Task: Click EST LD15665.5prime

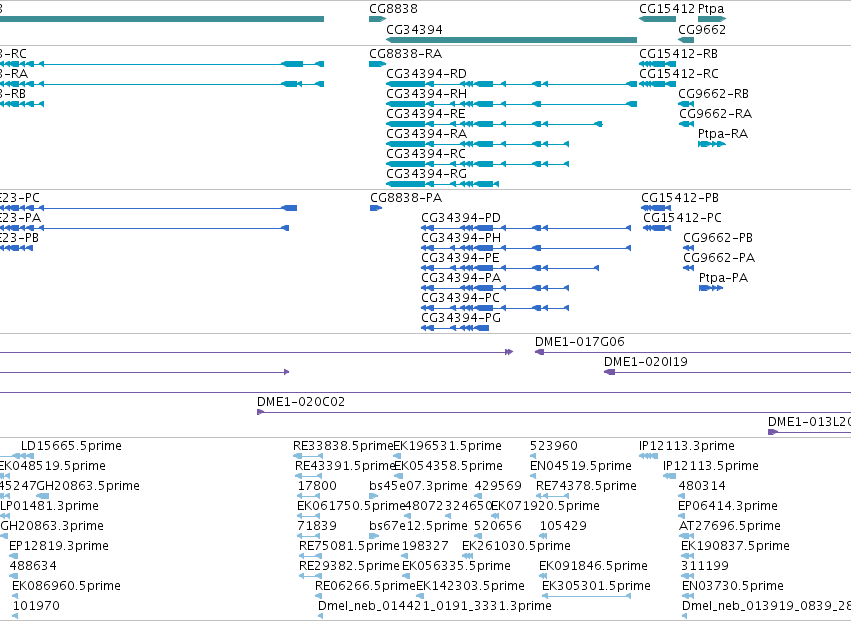Action: (71, 446)
